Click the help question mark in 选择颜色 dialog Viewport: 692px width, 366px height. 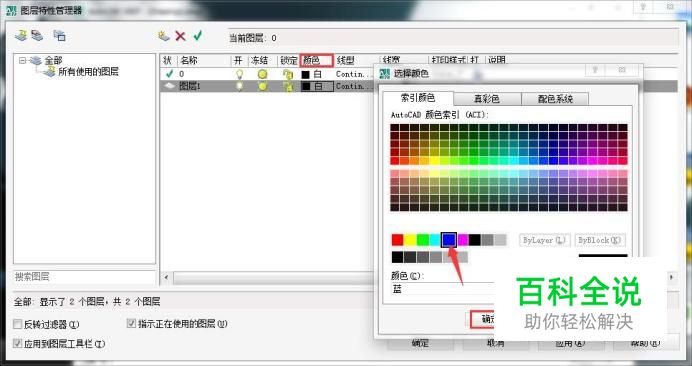[595, 70]
